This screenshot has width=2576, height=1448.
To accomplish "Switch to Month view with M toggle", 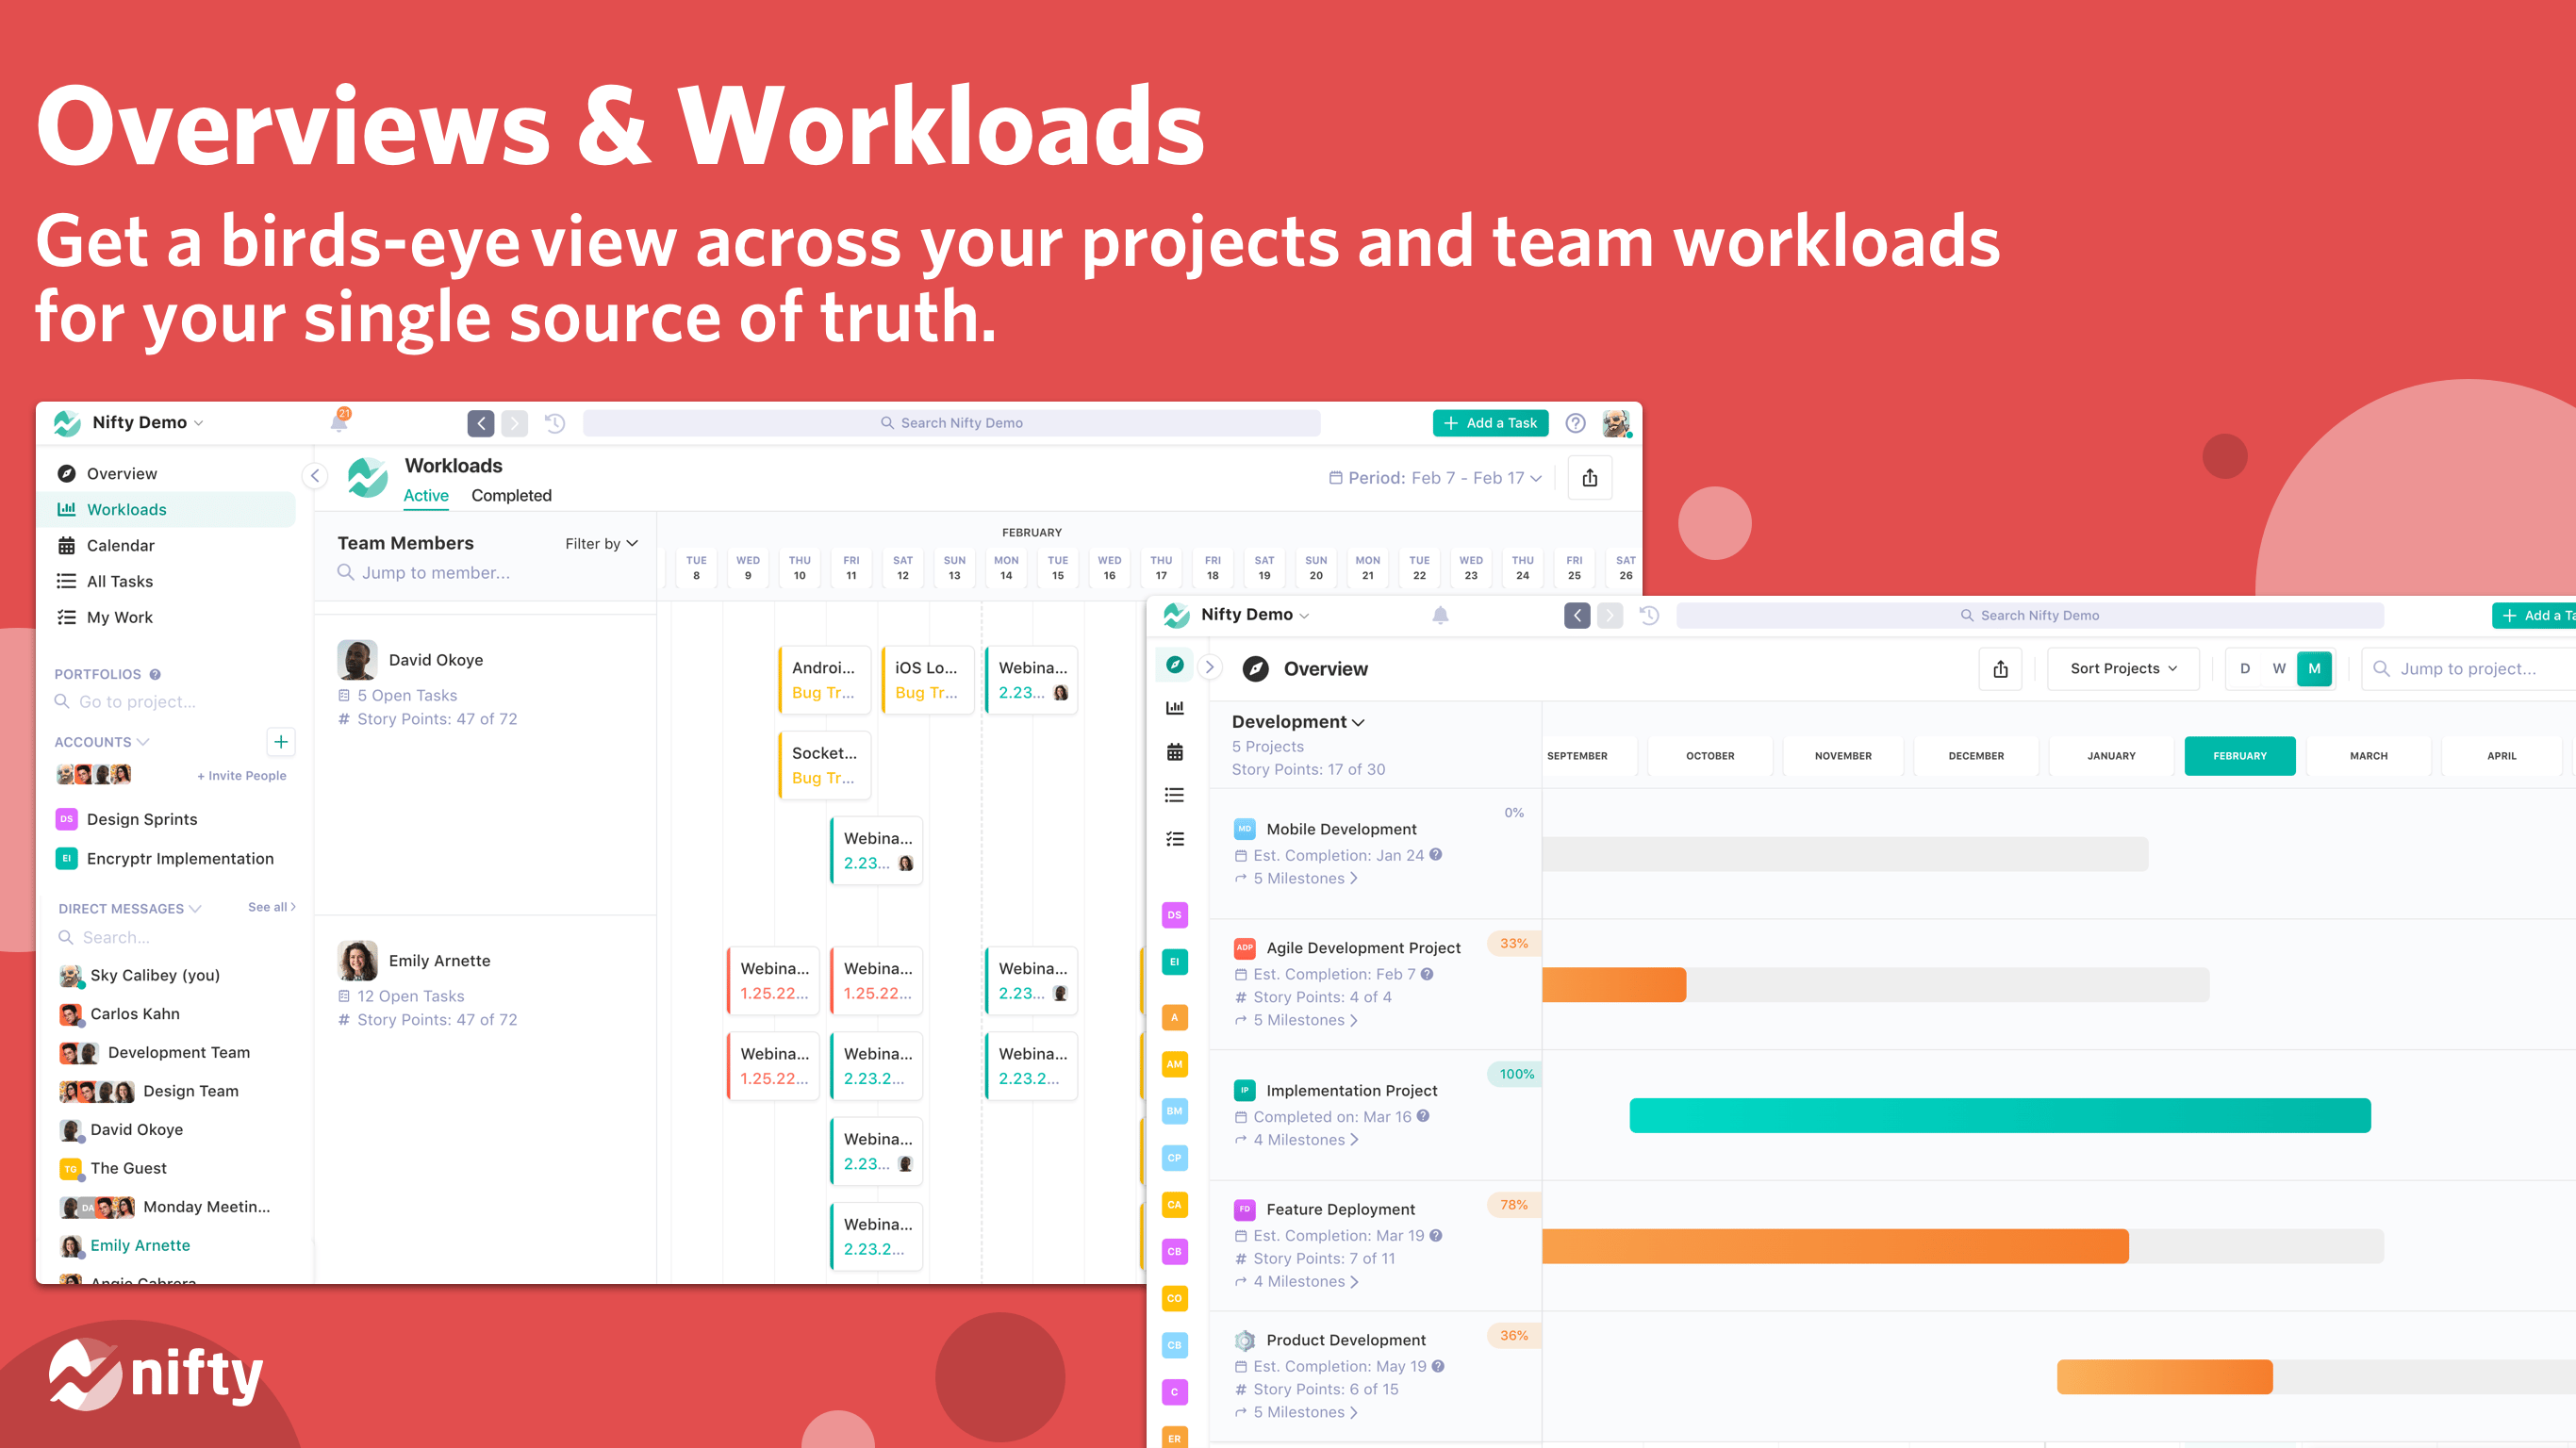I will point(2314,669).
